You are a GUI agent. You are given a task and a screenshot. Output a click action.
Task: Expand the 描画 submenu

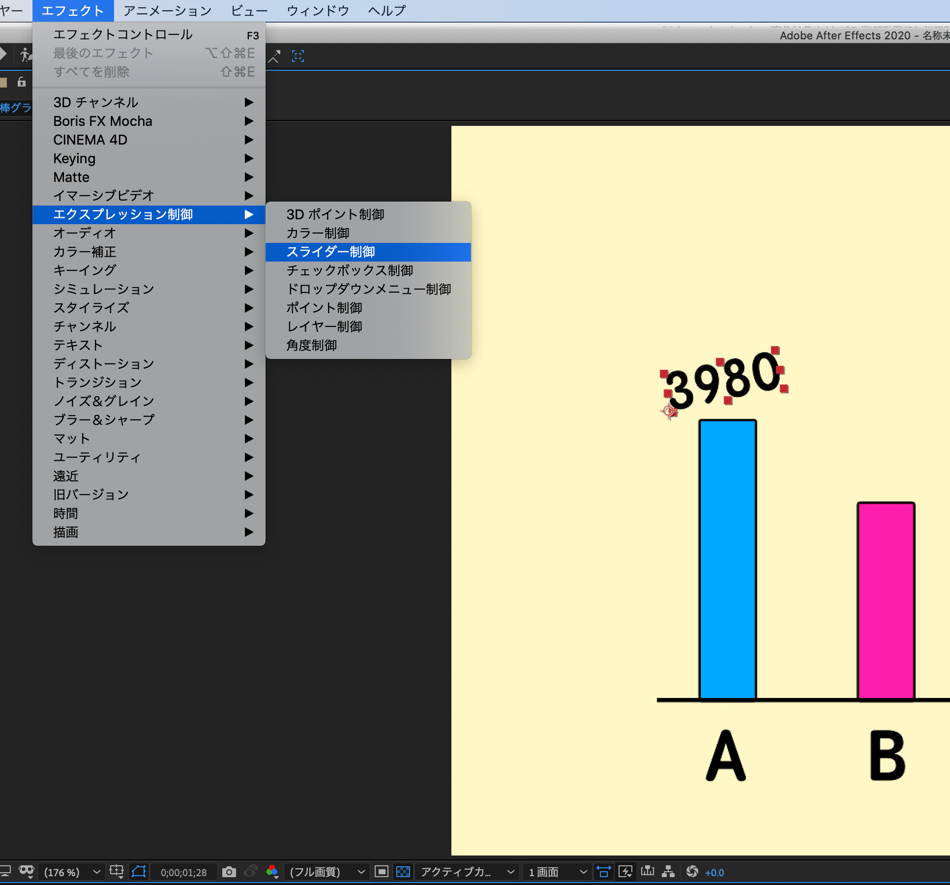pos(149,532)
